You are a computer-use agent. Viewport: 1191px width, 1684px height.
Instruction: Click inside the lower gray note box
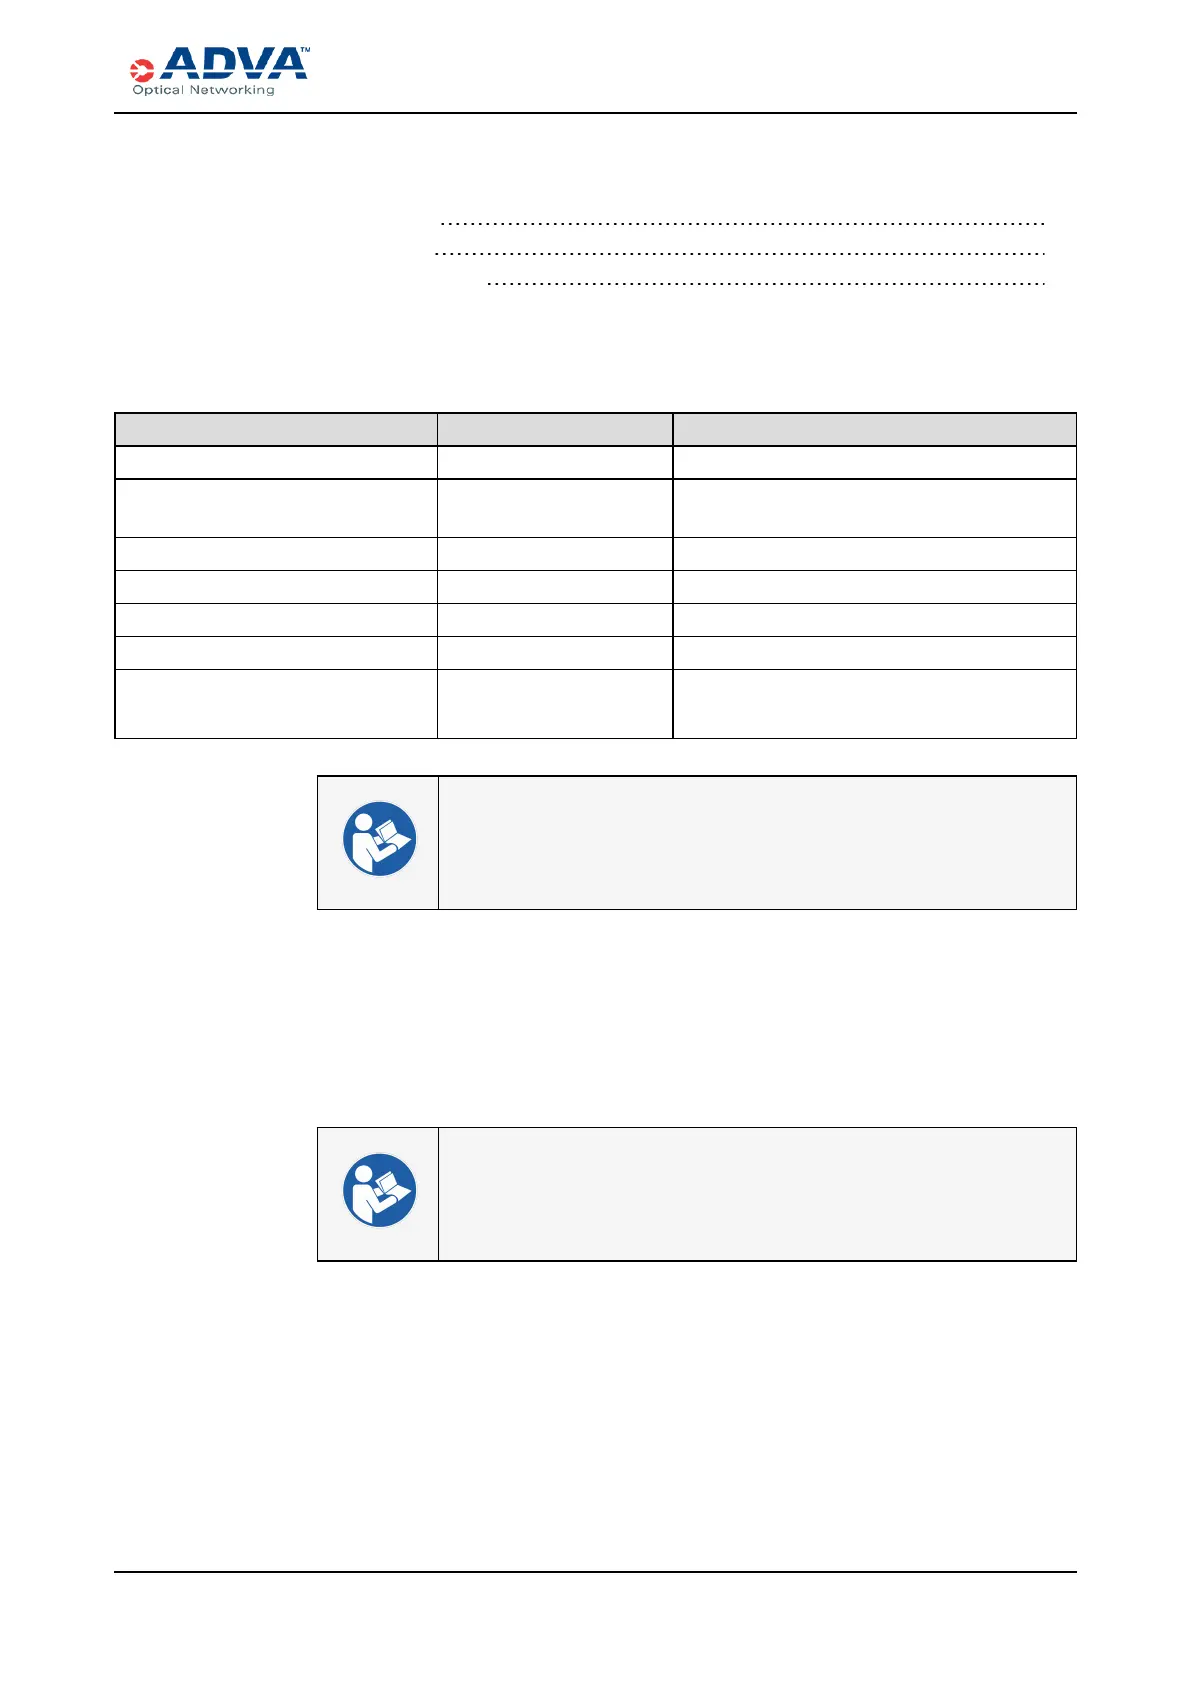757,1194
